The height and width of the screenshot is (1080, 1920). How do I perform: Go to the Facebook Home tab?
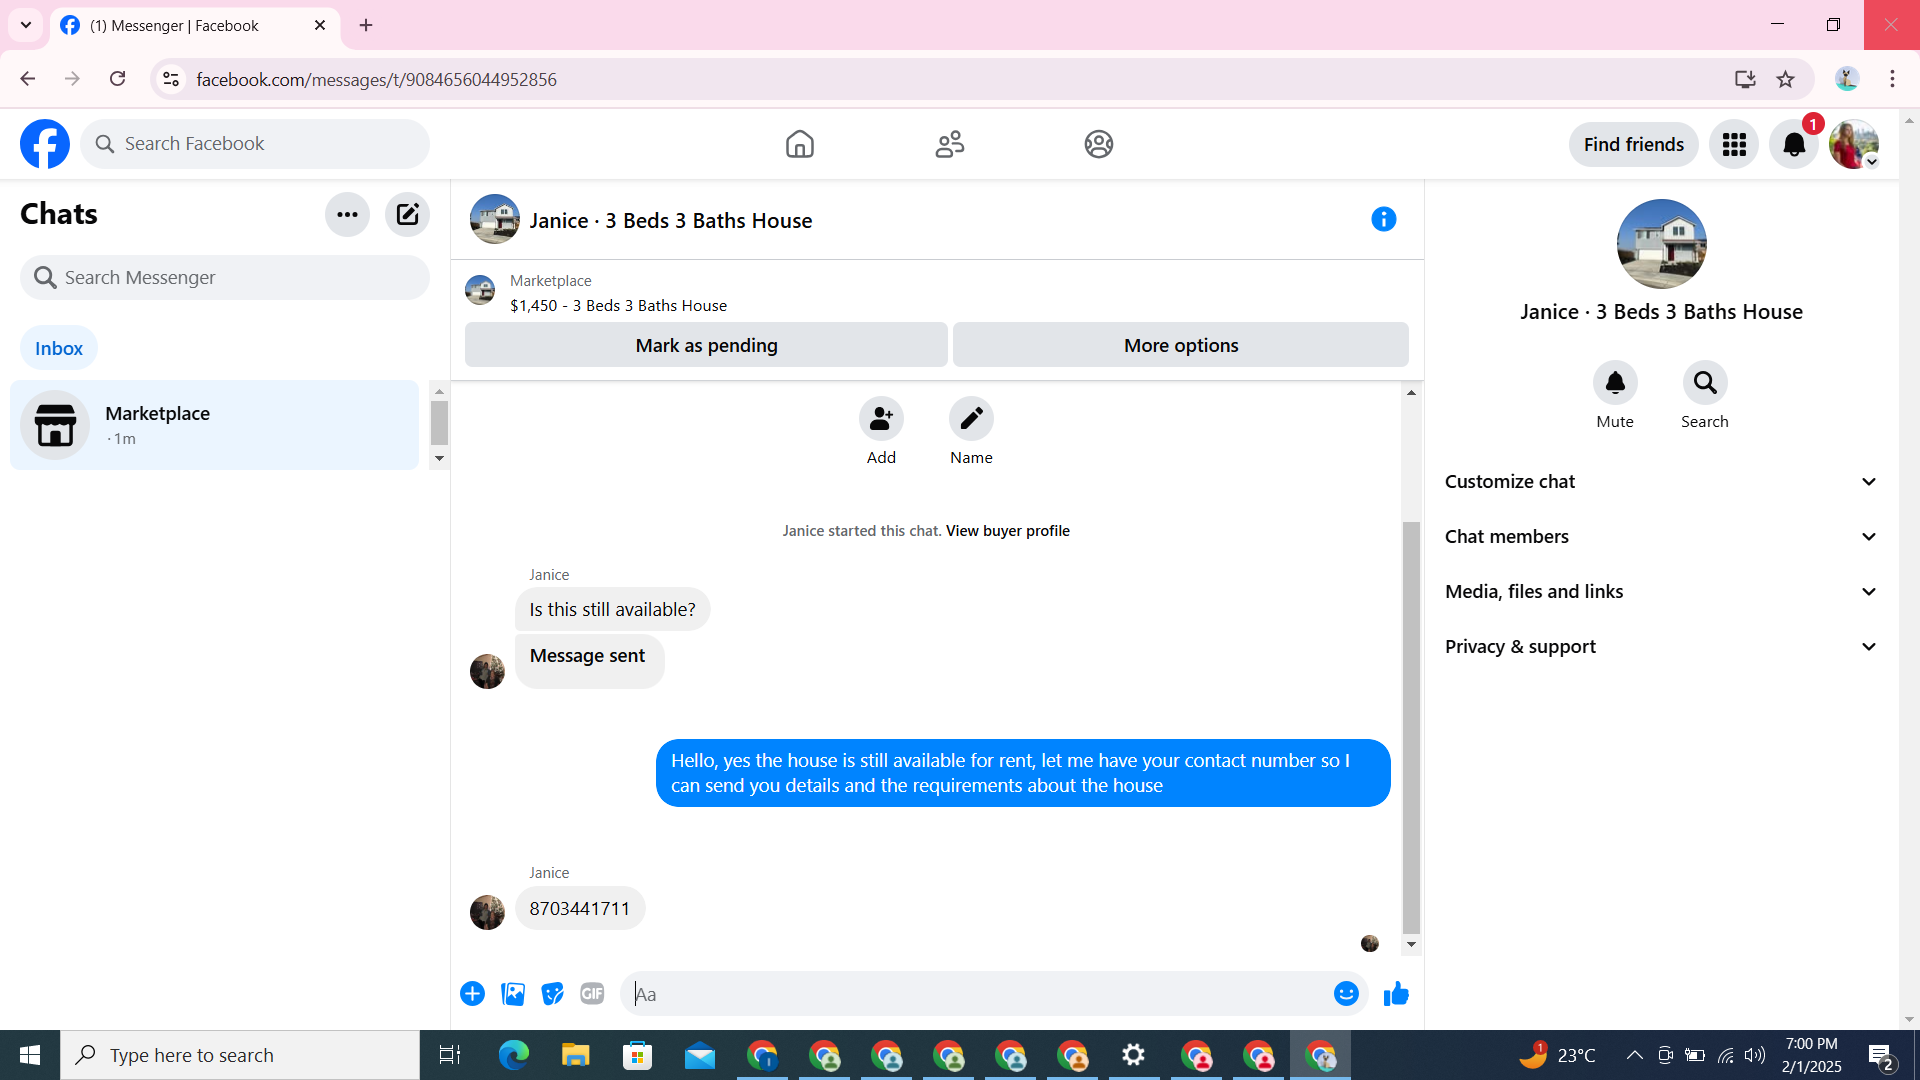point(799,144)
